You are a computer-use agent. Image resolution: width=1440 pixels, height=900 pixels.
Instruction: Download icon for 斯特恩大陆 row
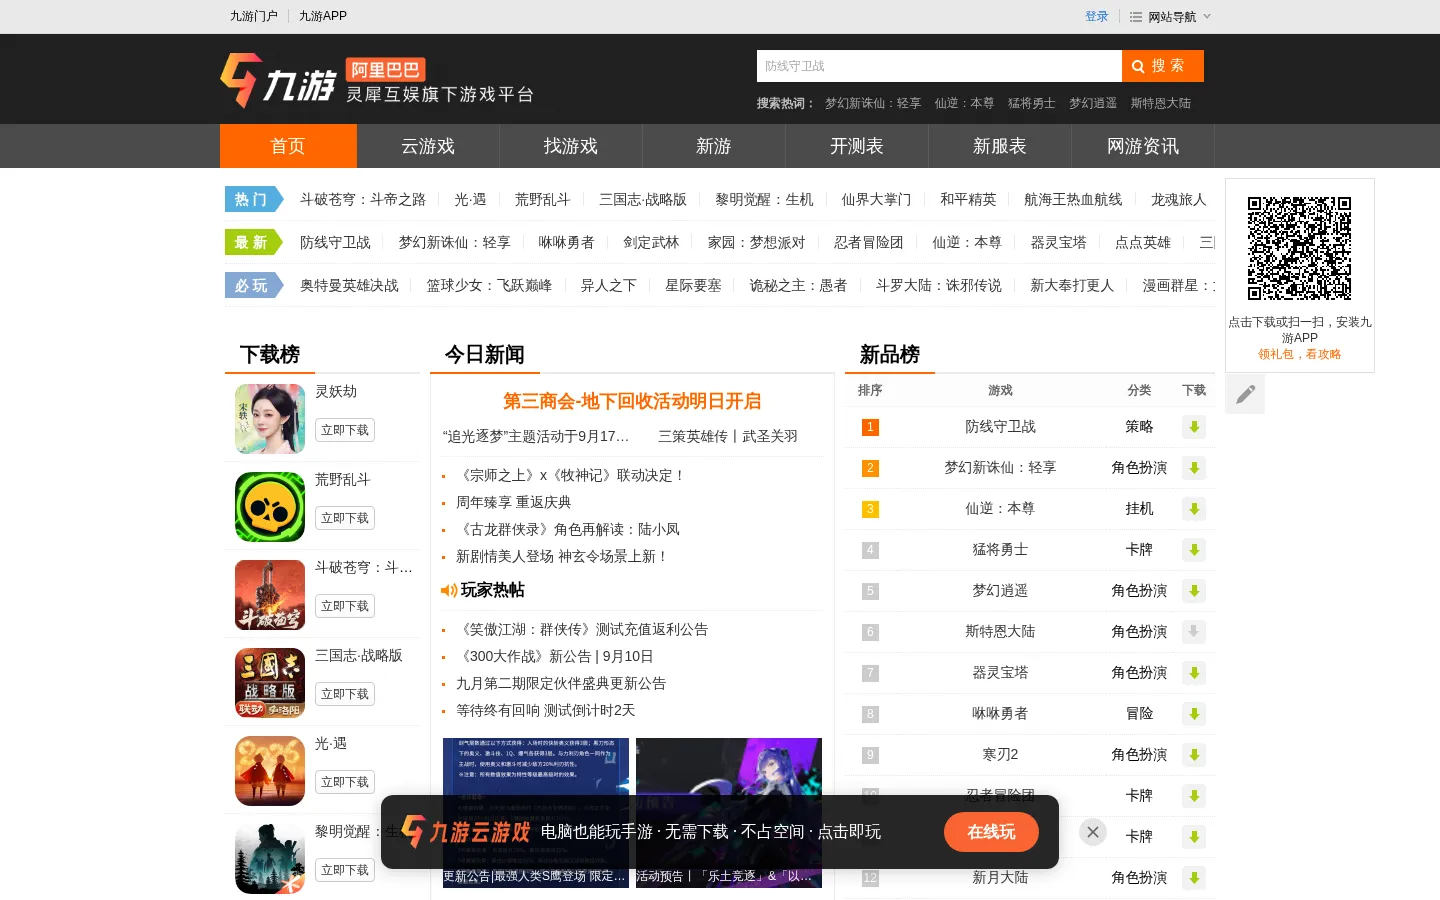pyautogui.click(x=1193, y=632)
